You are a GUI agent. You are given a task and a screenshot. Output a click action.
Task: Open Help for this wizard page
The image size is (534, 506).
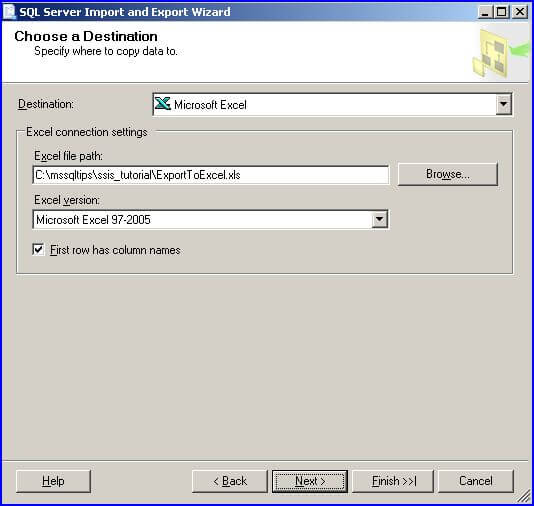tap(53, 481)
